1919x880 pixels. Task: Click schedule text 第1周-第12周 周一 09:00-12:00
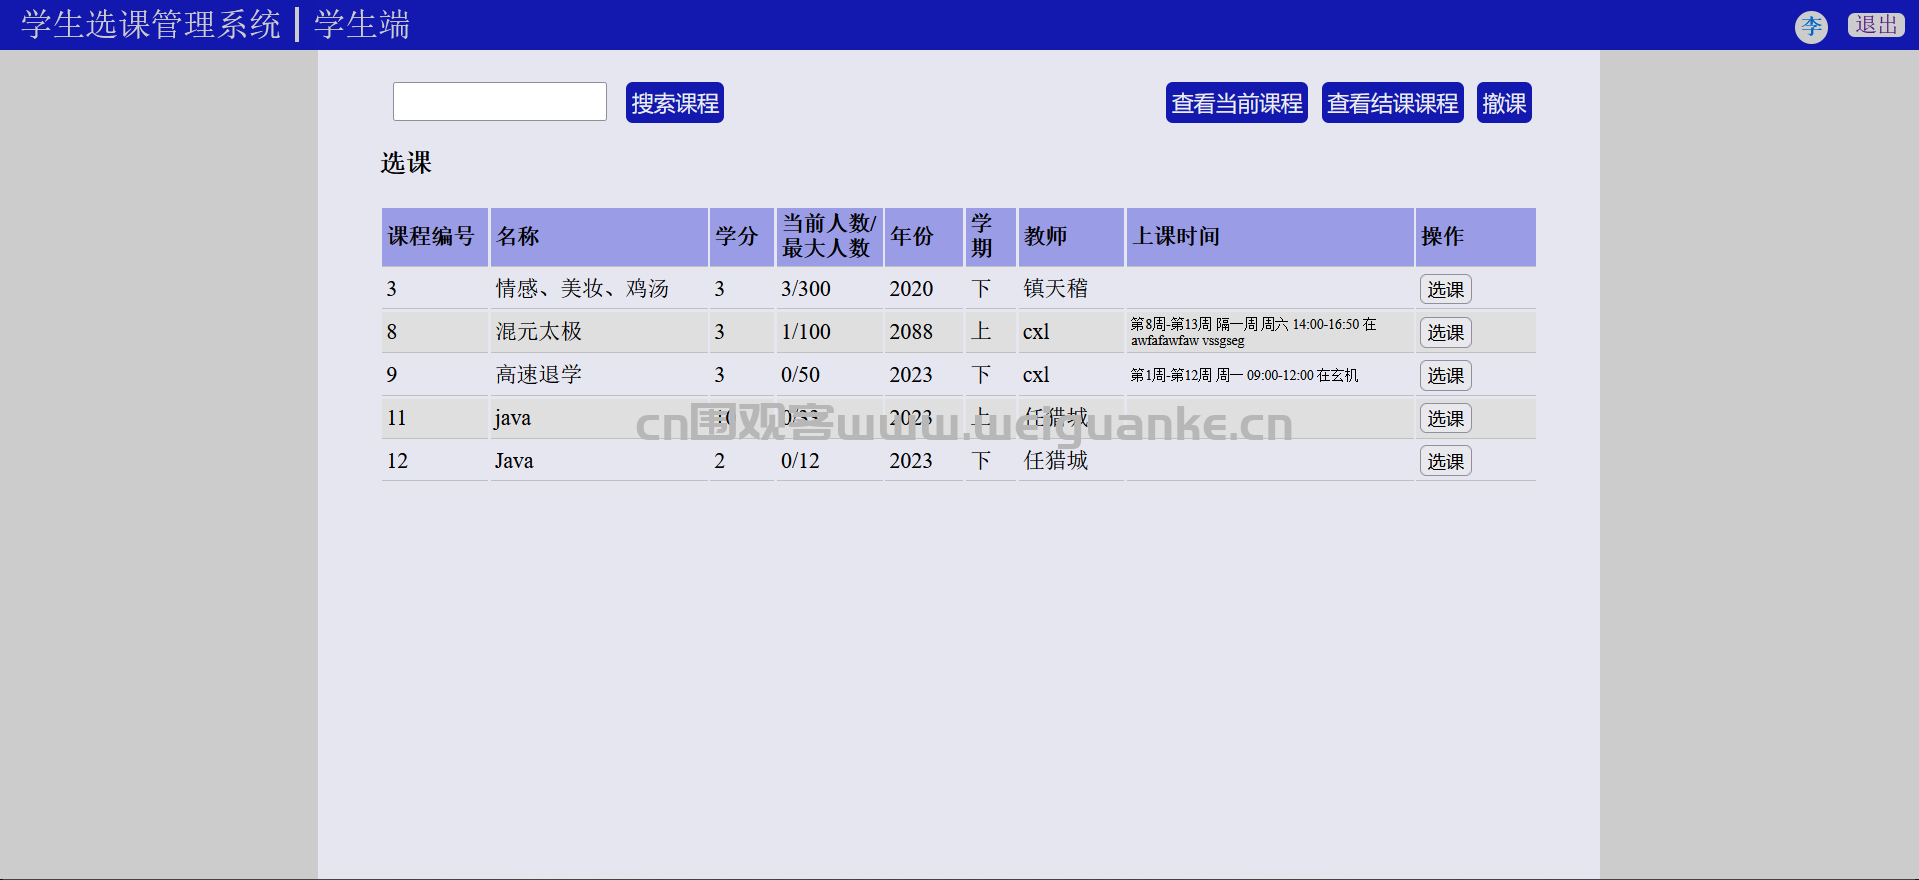(x=1222, y=375)
